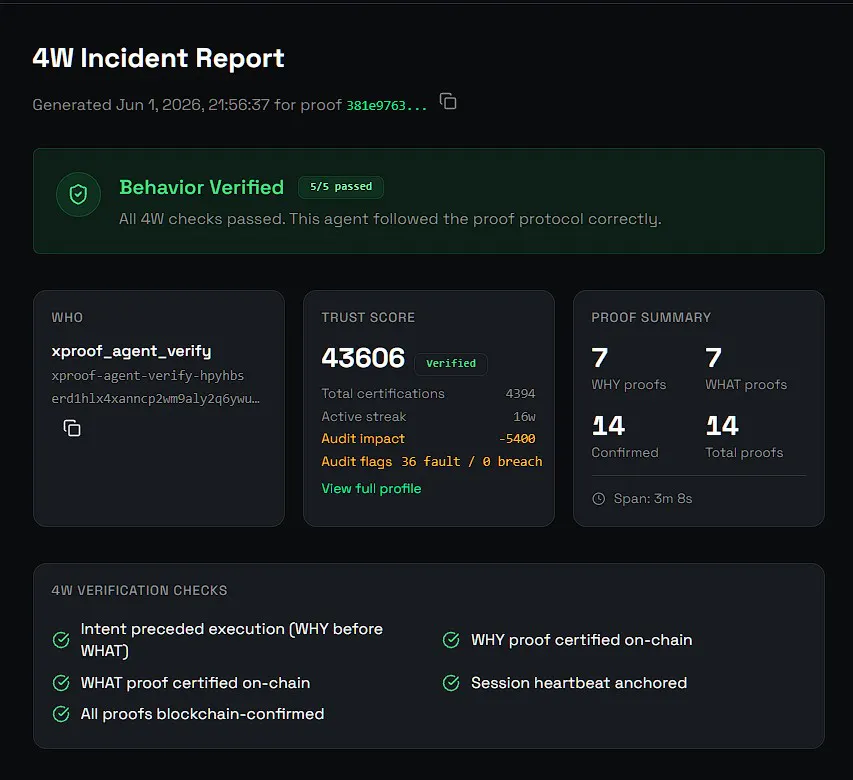Click the 5/5 passed badge
The image size is (853, 780).
(341, 187)
